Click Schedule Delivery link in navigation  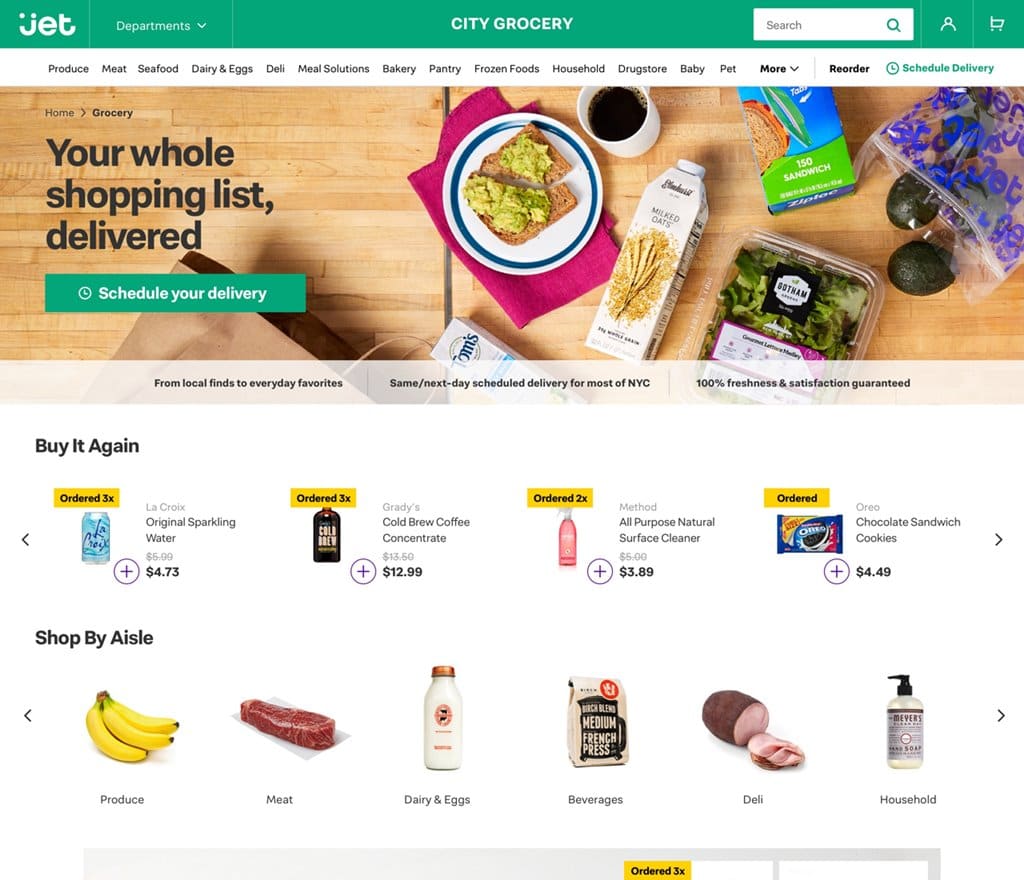coord(940,68)
